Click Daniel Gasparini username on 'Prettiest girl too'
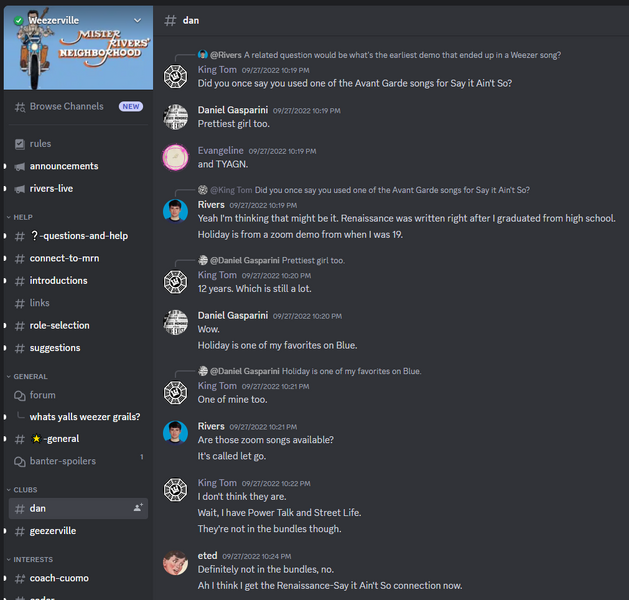 [233, 110]
